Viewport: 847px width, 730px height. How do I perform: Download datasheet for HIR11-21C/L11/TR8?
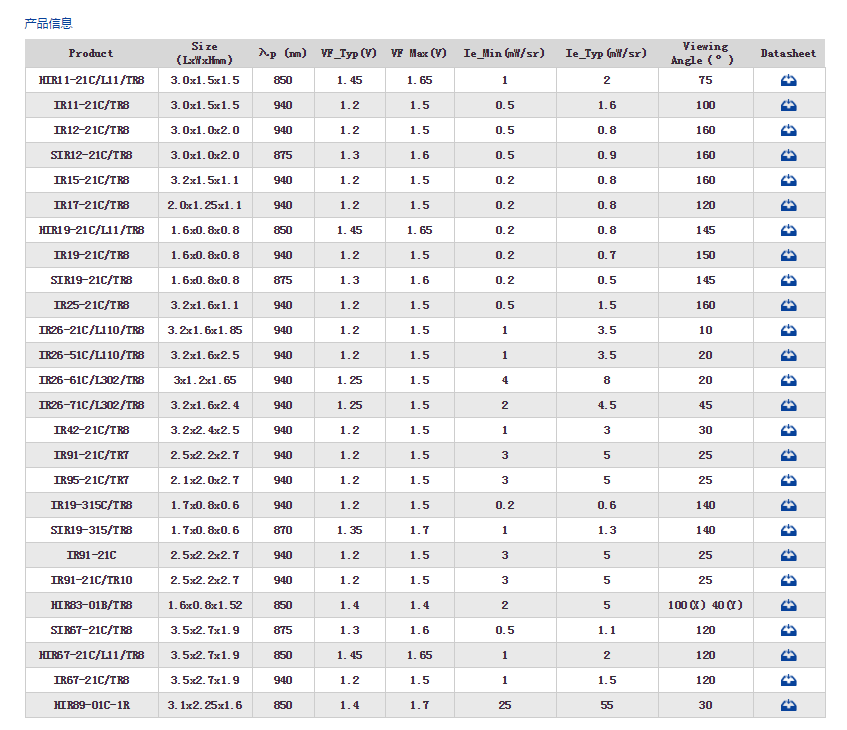788,80
